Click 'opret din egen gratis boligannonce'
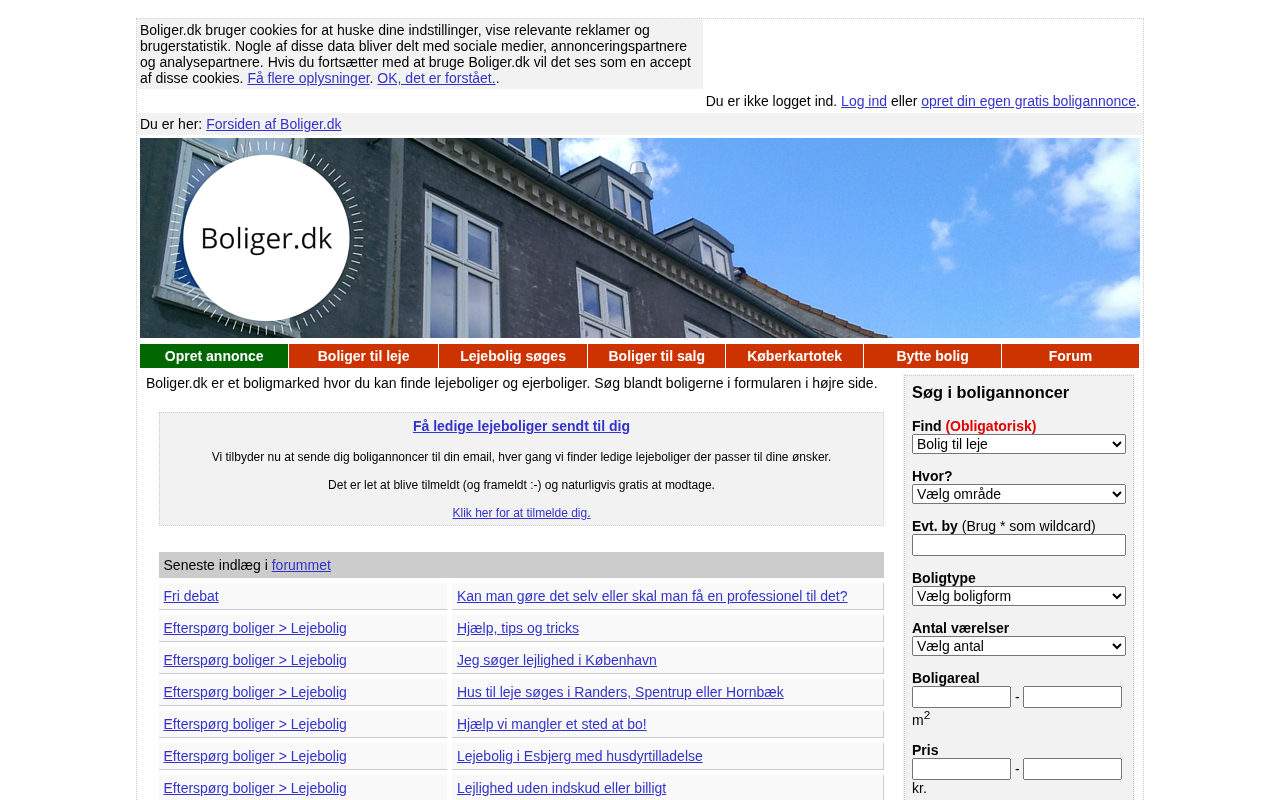 click(1028, 101)
